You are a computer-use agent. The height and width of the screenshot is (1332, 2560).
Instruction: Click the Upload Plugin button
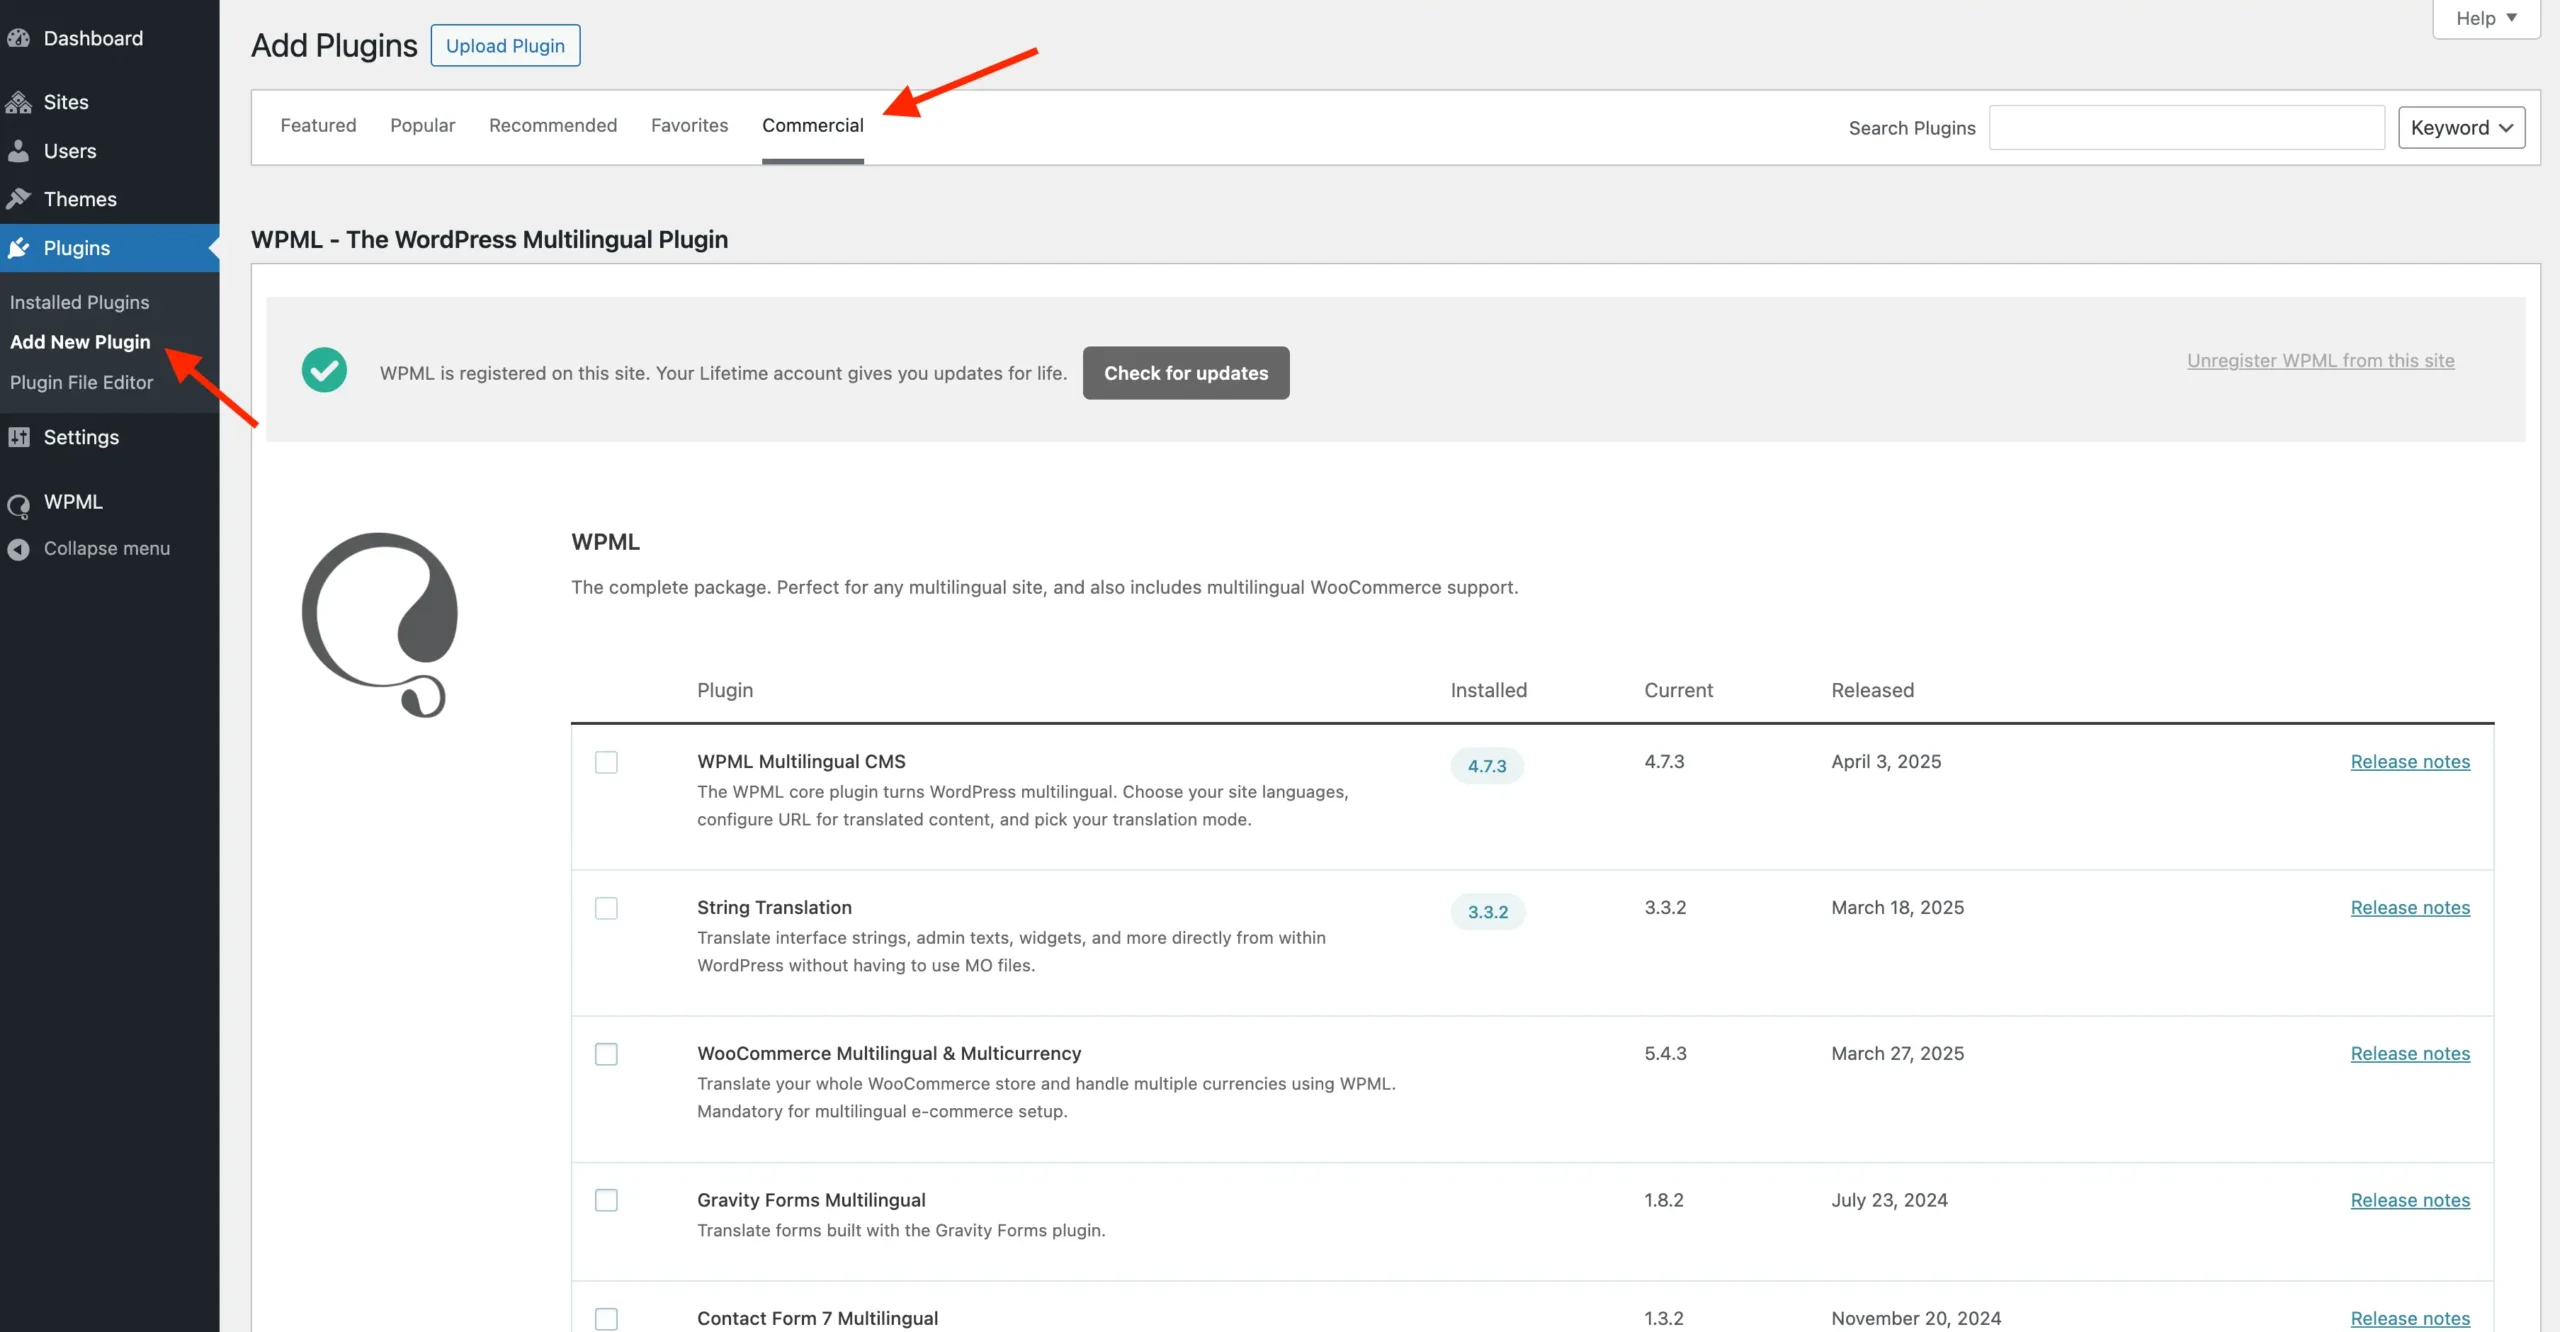pos(505,45)
